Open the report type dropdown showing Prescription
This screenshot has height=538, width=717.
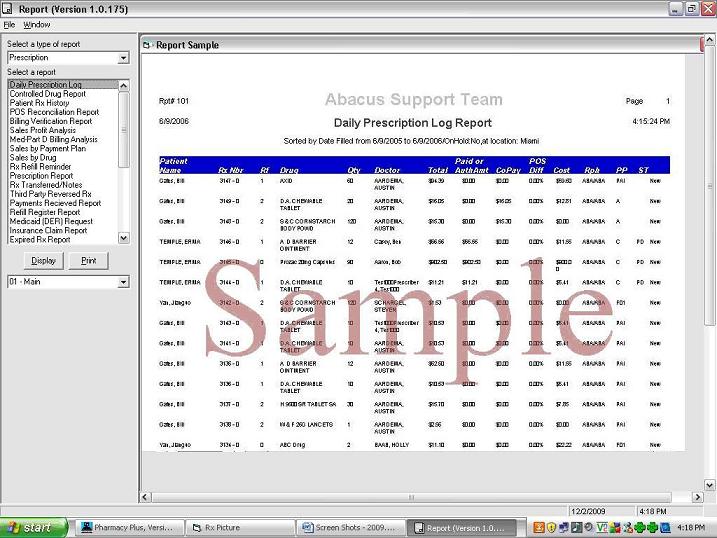click(x=123, y=58)
